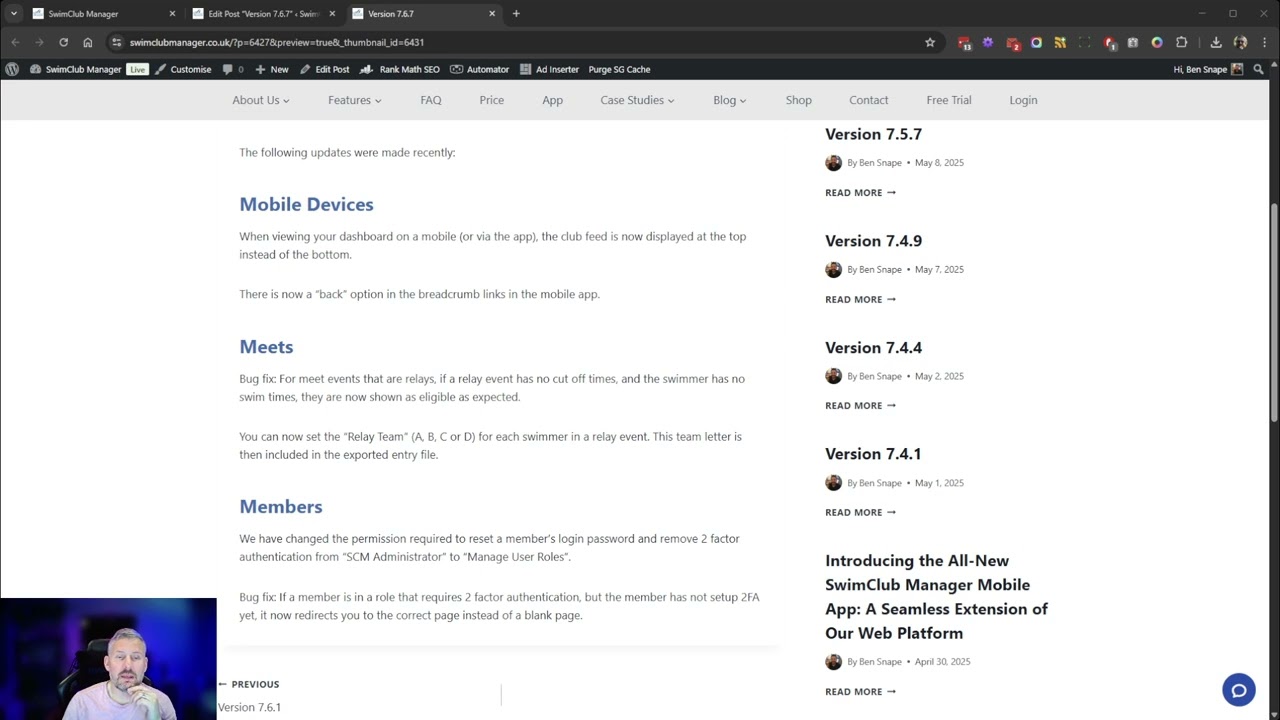
Task: Open the Chrome three-dot menu
Action: [1264, 42]
